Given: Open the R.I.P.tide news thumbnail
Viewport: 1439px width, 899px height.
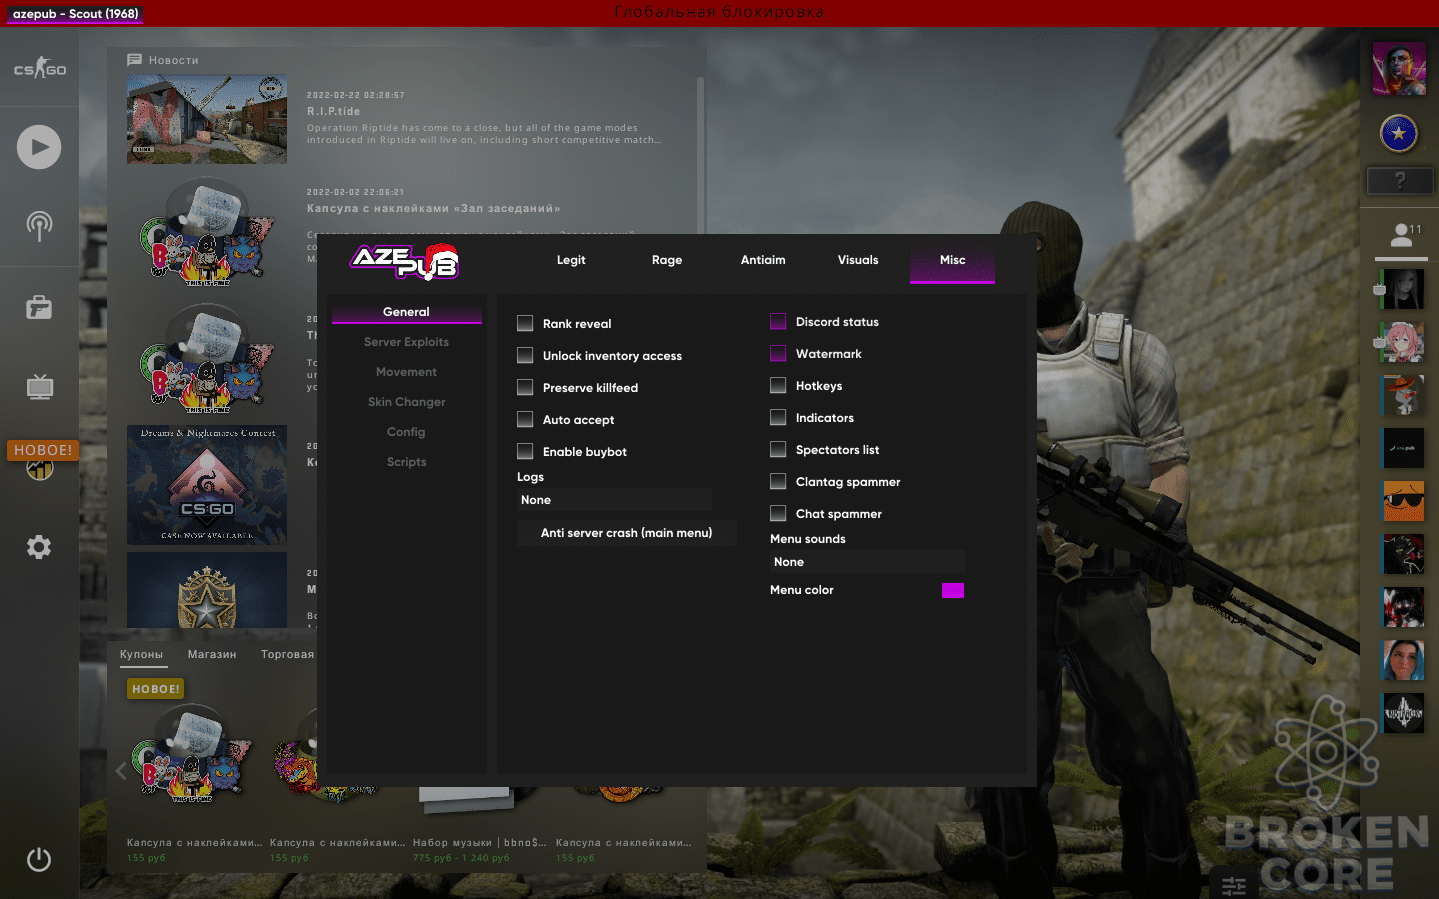Looking at the screenshot, I should (207, 119).
